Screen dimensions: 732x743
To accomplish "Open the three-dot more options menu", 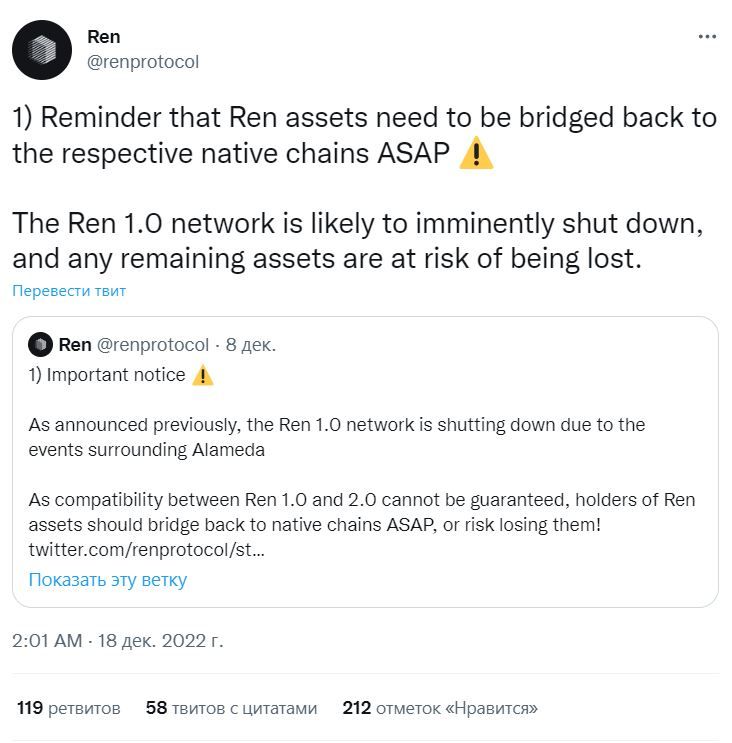I will coord(706,37).
